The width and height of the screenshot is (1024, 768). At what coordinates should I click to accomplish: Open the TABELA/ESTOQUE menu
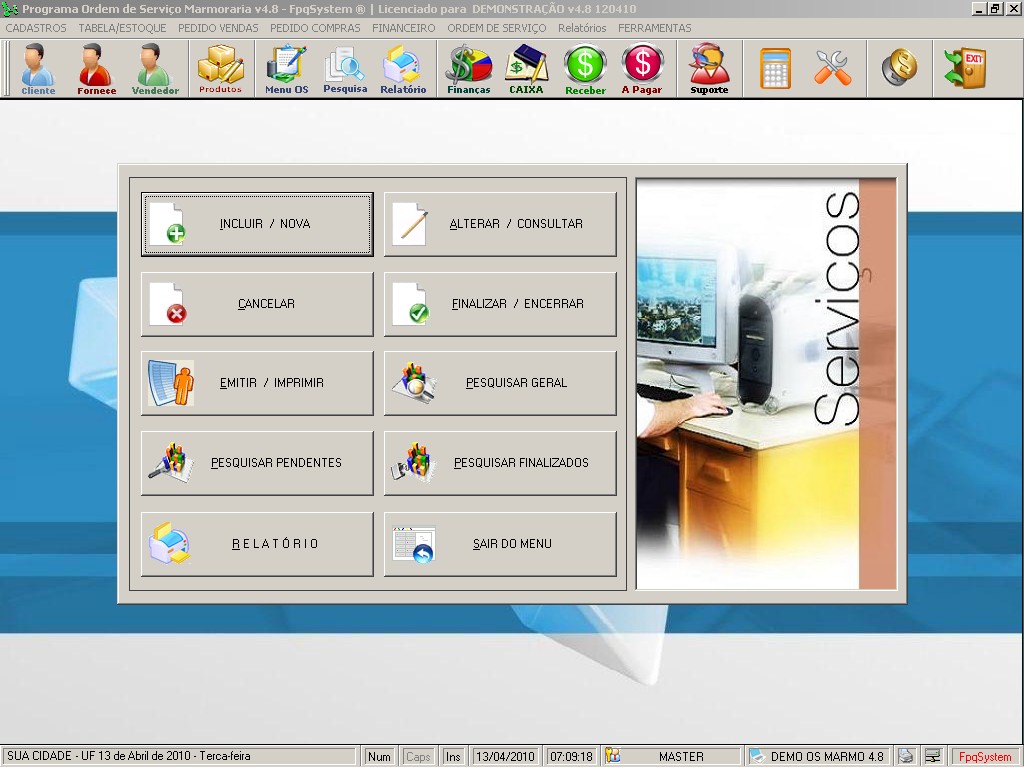pos(122,28)
